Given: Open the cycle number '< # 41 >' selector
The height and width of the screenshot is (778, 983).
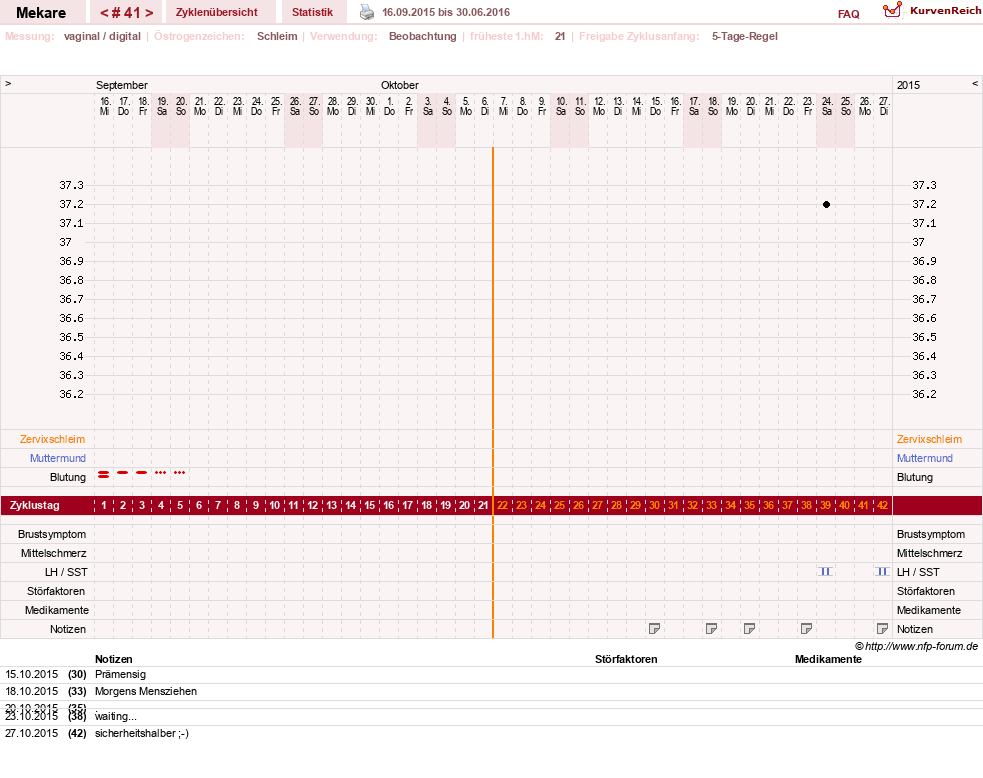Looking at the screenshot, I should tap(127, 13).
